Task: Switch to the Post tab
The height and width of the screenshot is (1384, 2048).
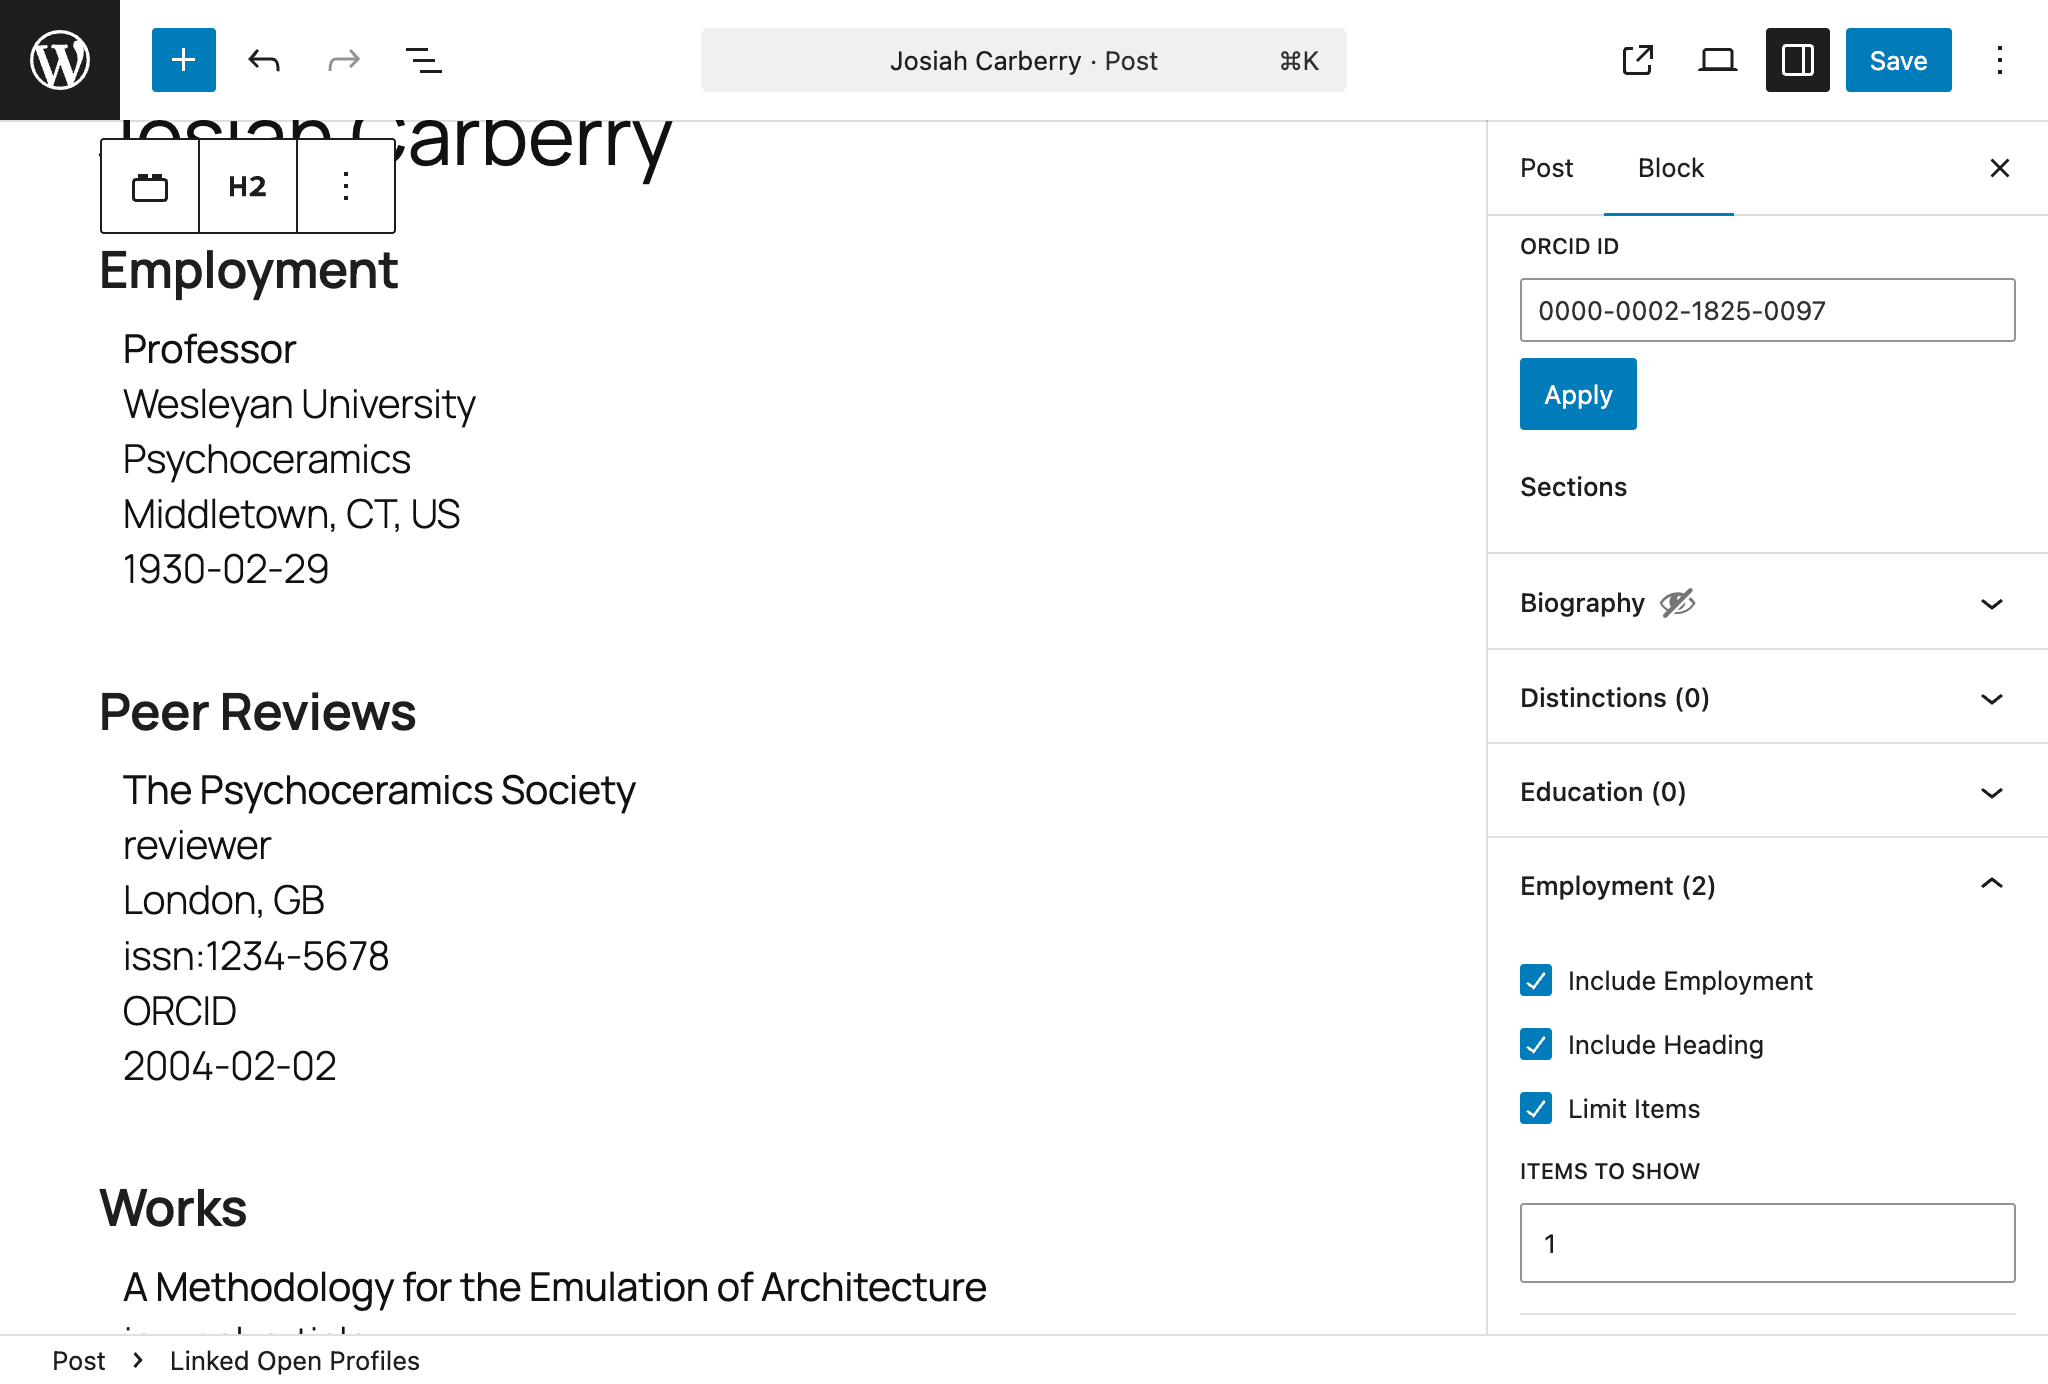Action: tap(1546, 168)
